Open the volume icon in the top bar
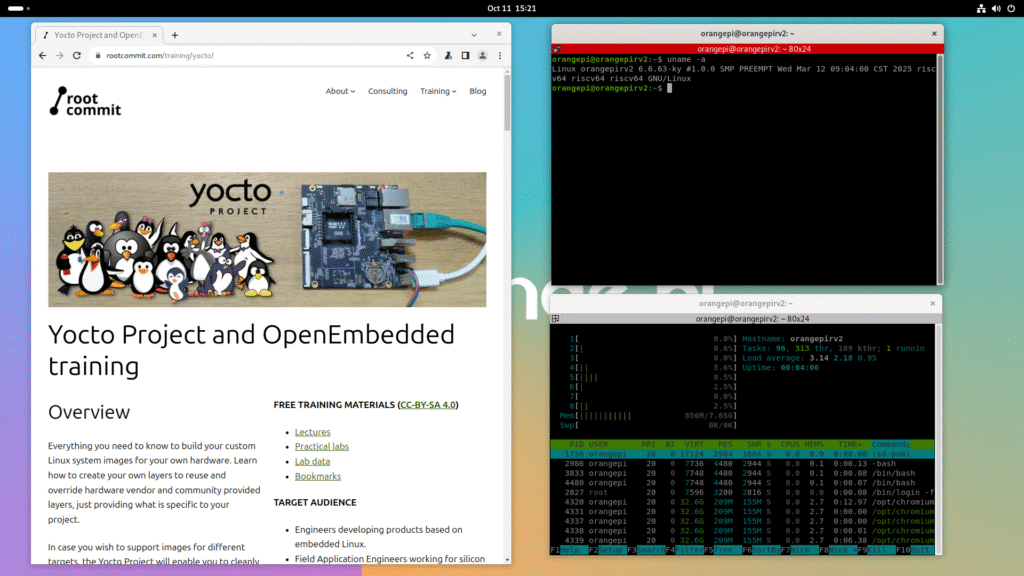The height and width of the screenshot is (576, 1024). 995,9
